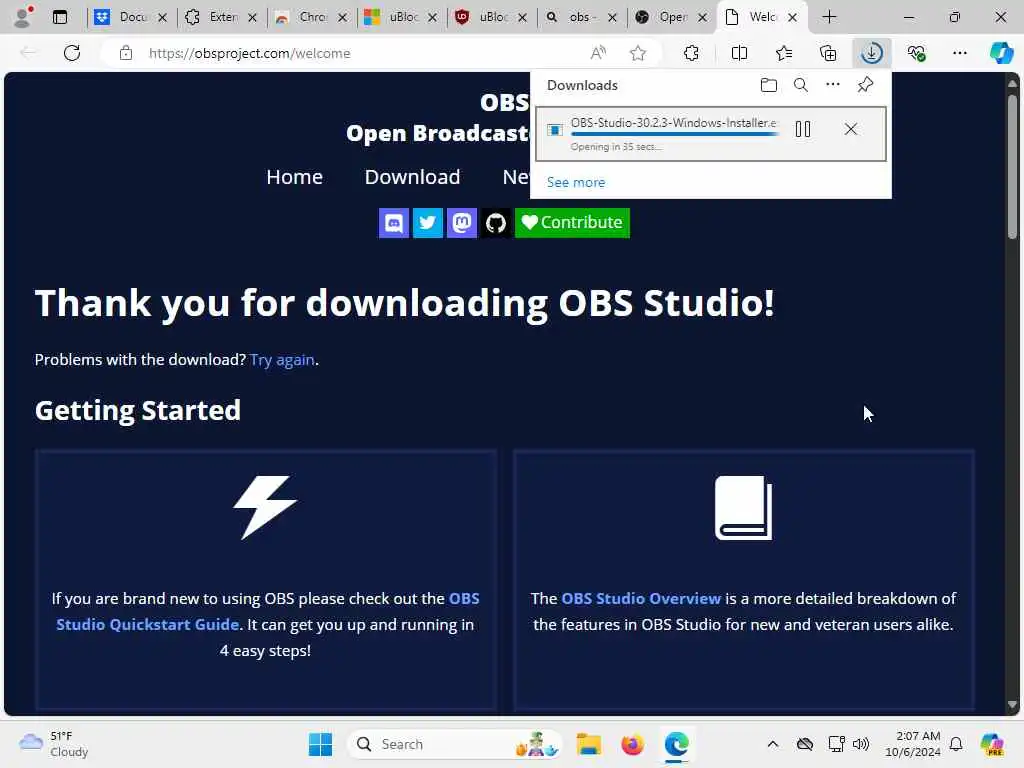Image resolution: width=1024 pixels, height=768 pixels.
Task: View site information lock icon
Action: point(126,53)
